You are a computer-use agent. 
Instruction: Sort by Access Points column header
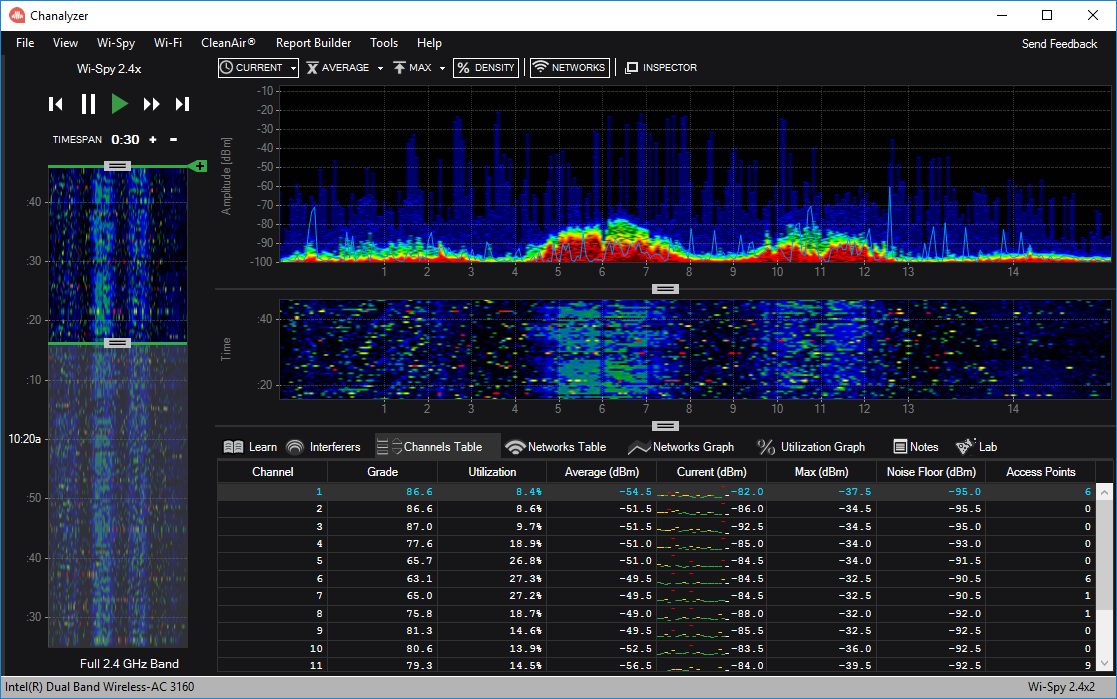click(x=1041, y=472)
